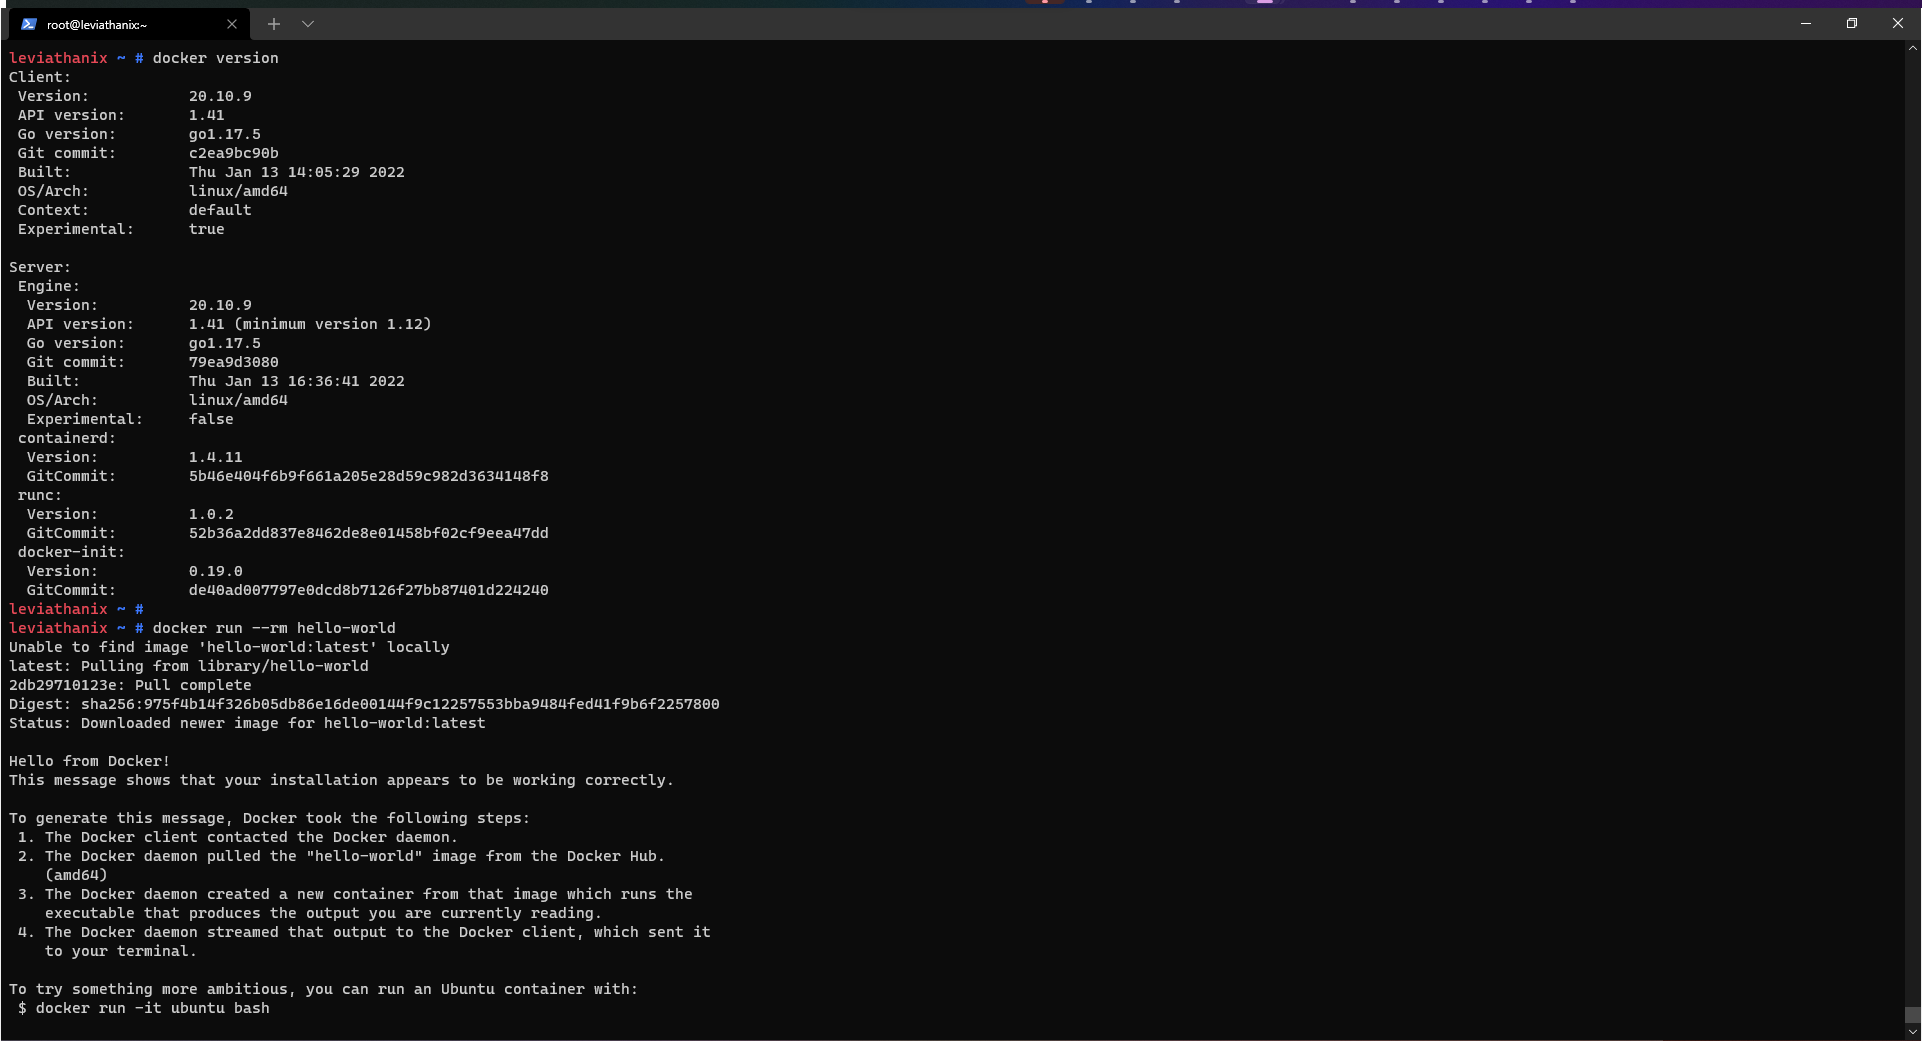Open a new terminal tab with the plus icon
This screenshot has height=1041, width=1922.
pyautogui.click(x=273, y=23)
